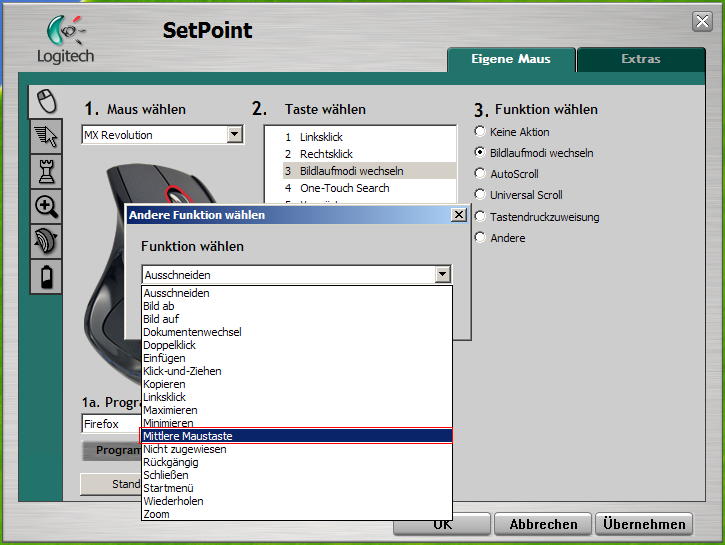This screenshot has height=545, width=725.
Task: Choose Minimieren from the list
Action: click(297, 423)
